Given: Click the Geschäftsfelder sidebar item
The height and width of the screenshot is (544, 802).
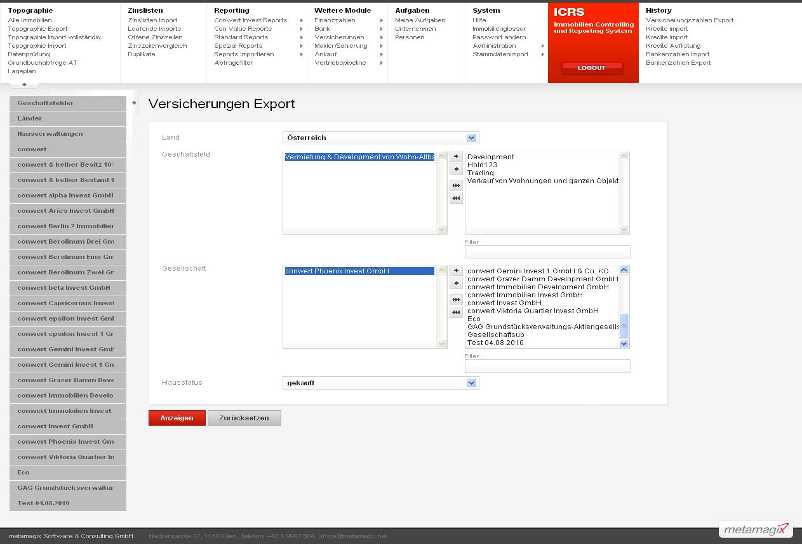Looking at the screenshot, I should click(68, 103).
